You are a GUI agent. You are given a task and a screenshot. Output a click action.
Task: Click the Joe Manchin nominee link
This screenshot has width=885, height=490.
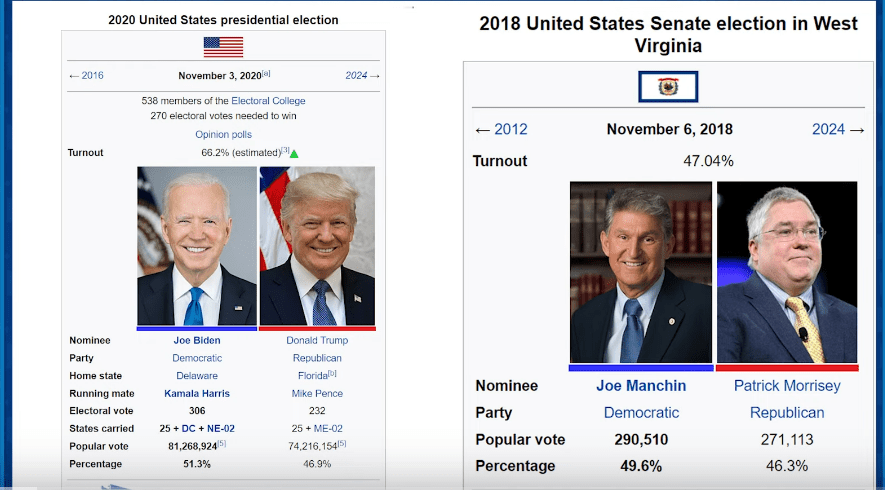(x=641, y=386)
